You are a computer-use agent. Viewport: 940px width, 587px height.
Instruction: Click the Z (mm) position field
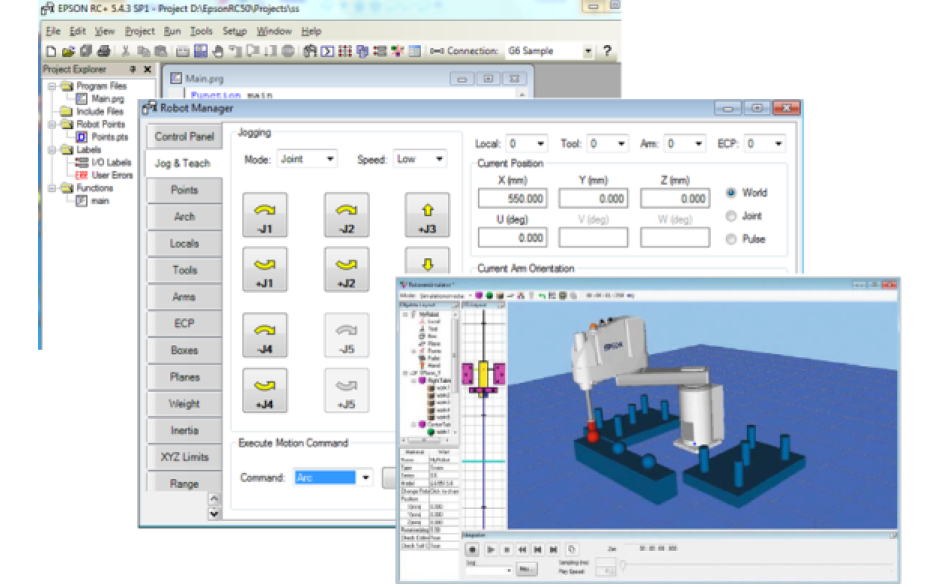coord(675,198)
